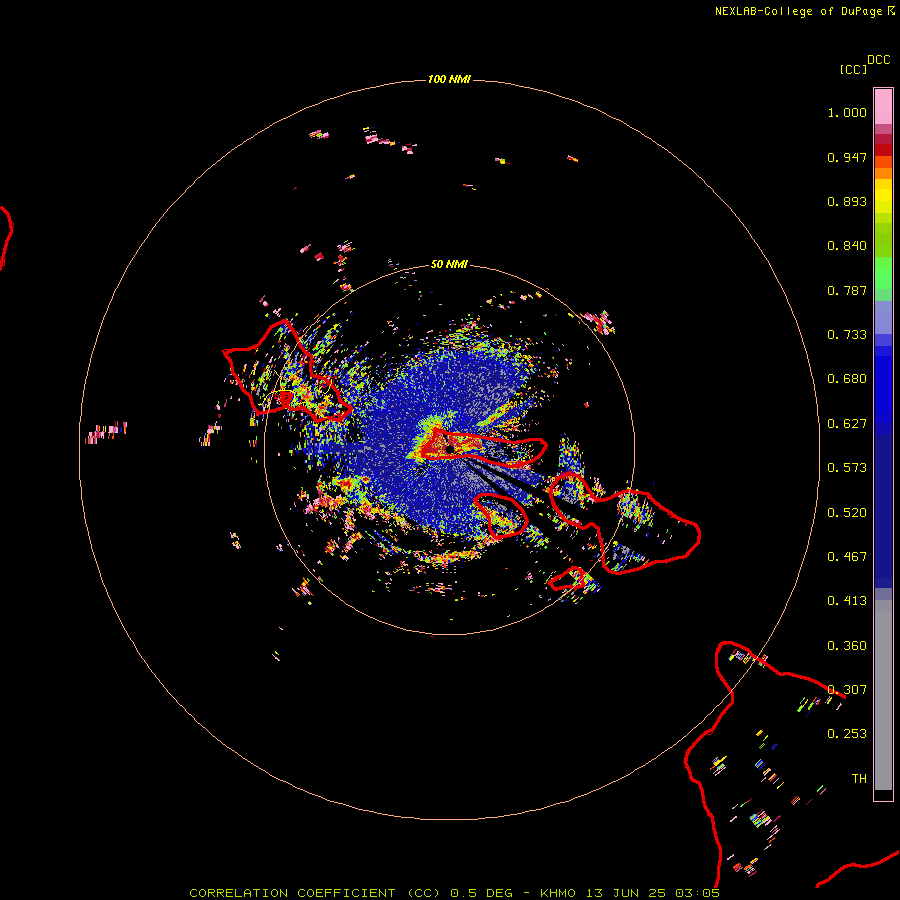Click the 1.000 legend value
The image size is (900, 900).
click(847, 112)
